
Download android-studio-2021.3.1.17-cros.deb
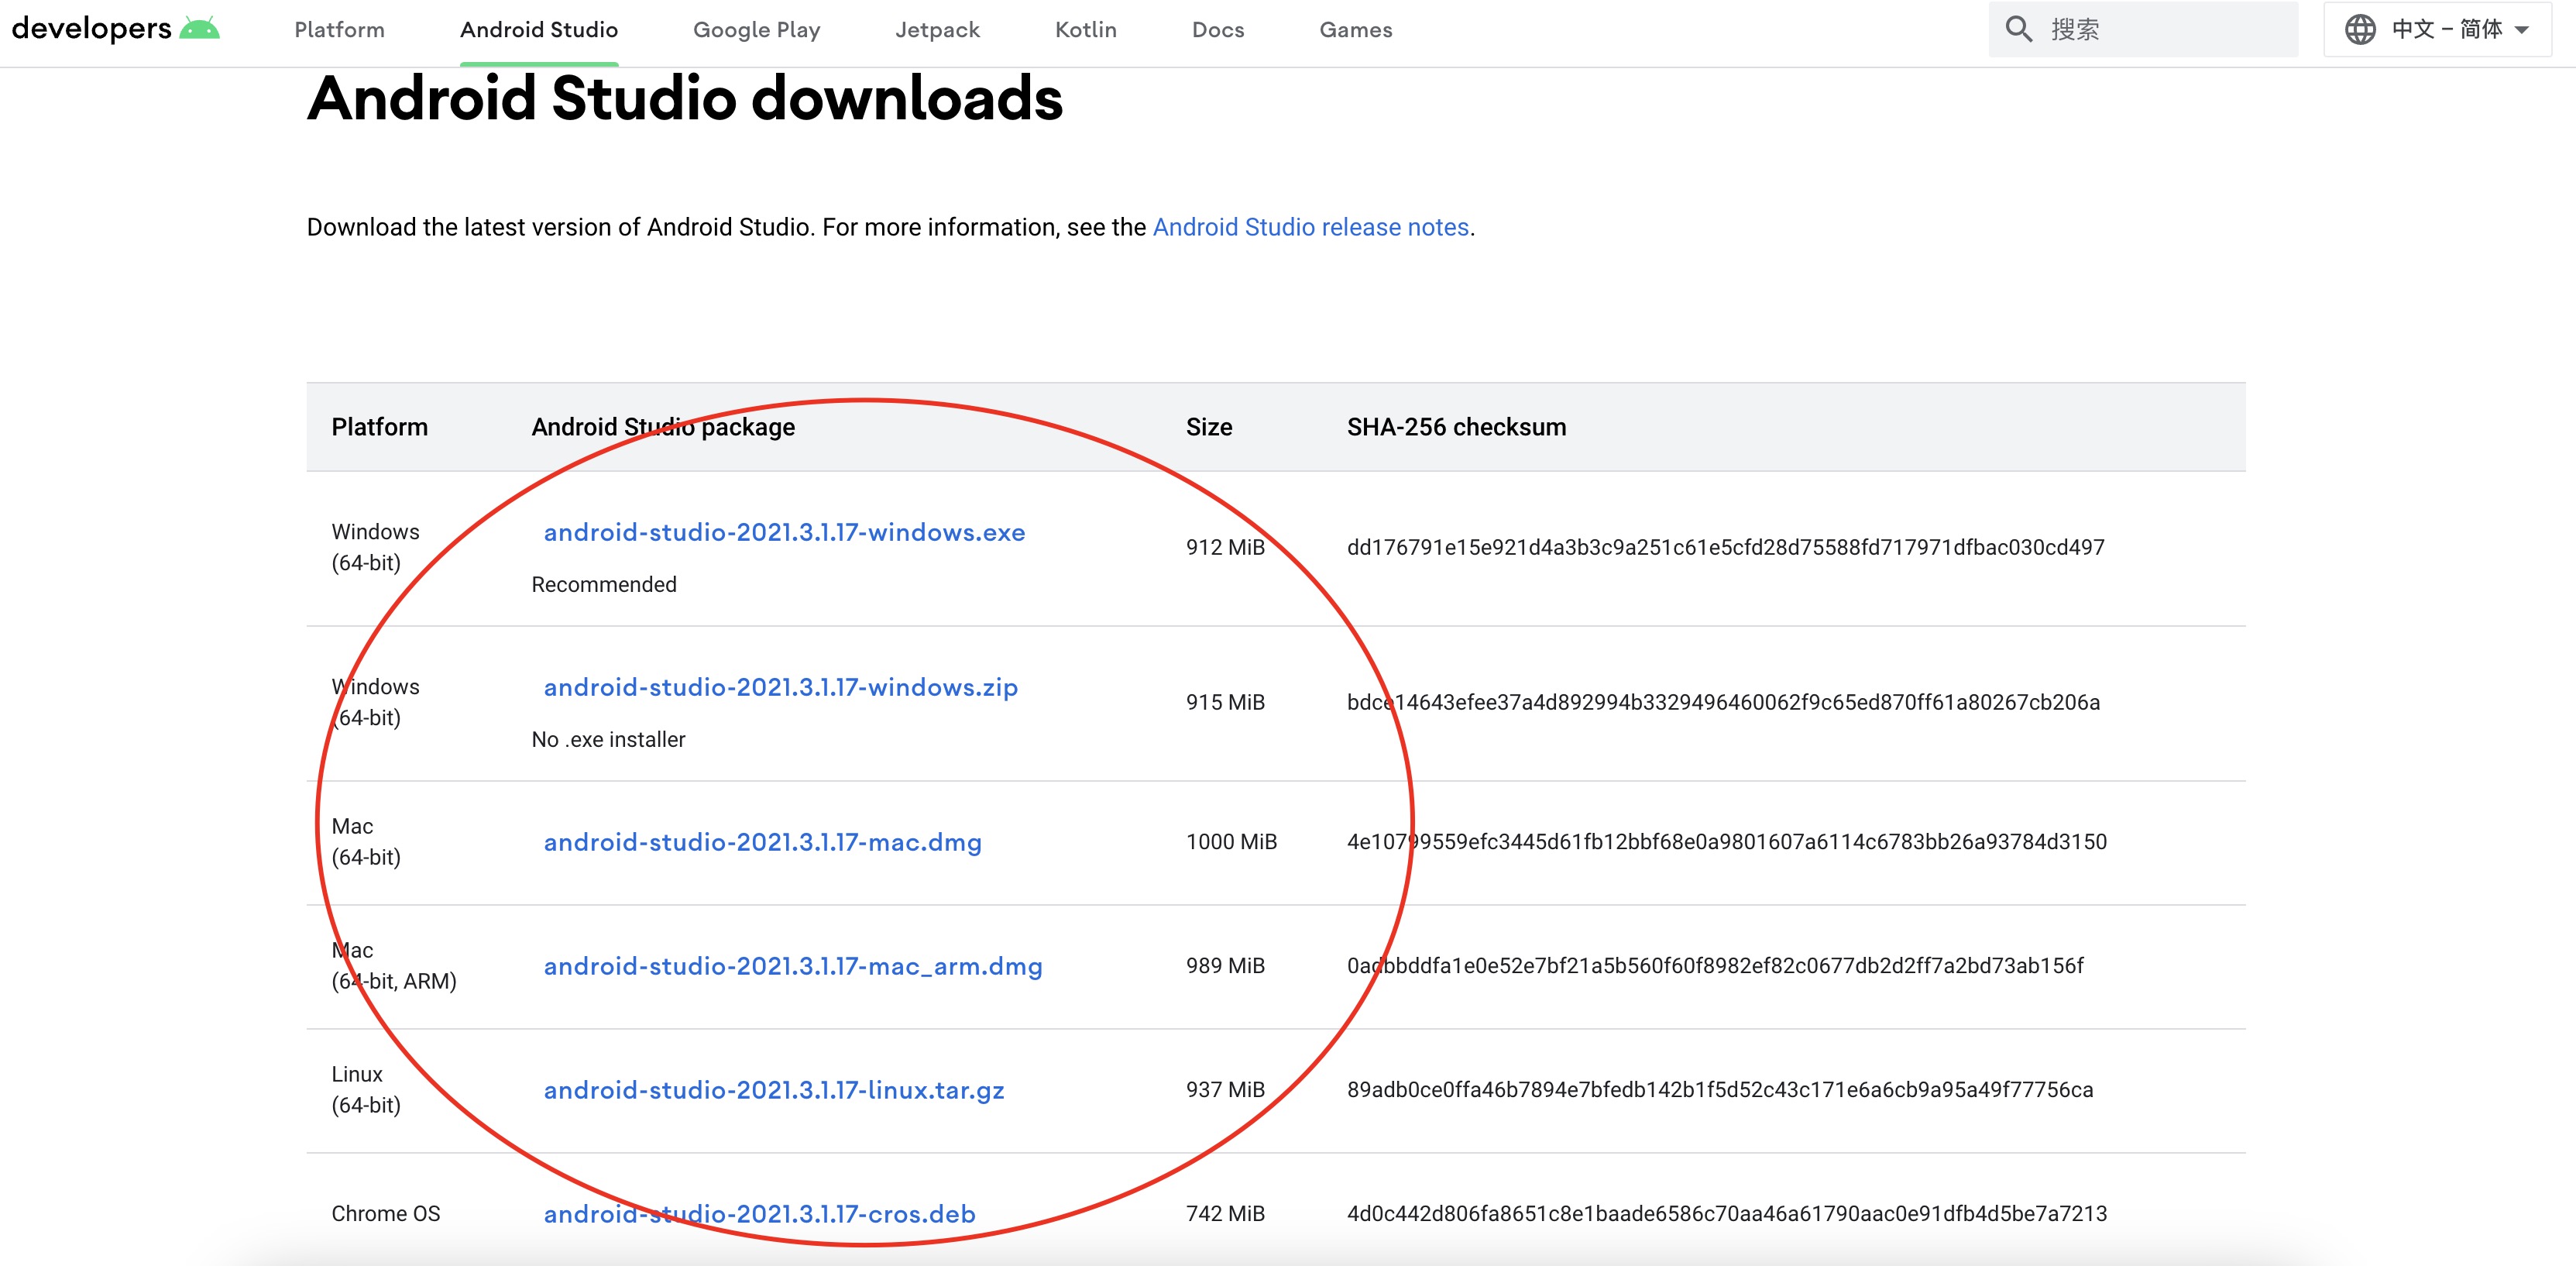(x=759, y=1213)
